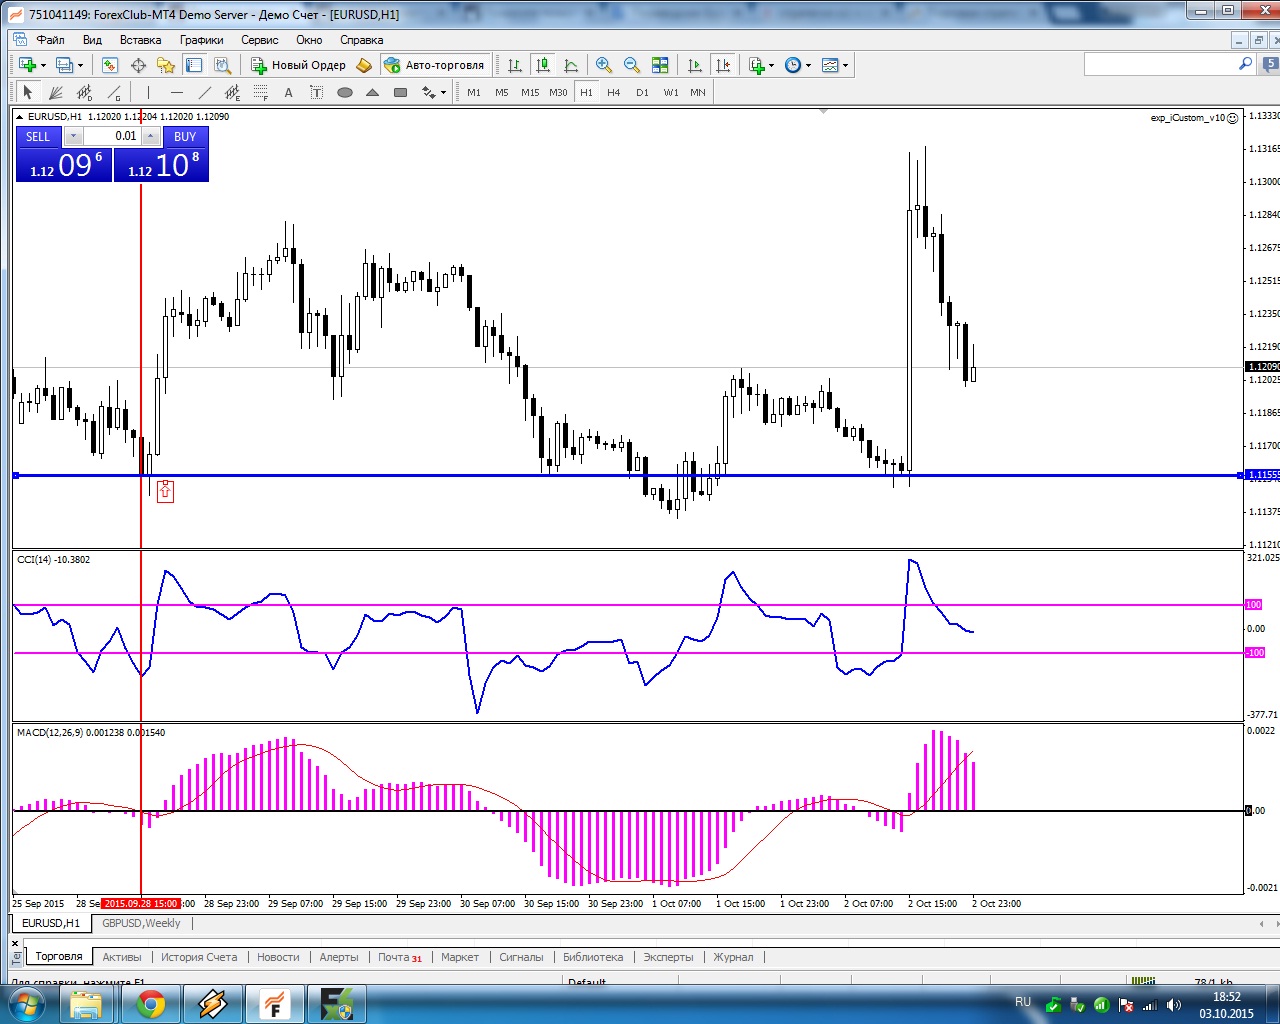Edit the 0.01 lot volume field

coord(112,136)
